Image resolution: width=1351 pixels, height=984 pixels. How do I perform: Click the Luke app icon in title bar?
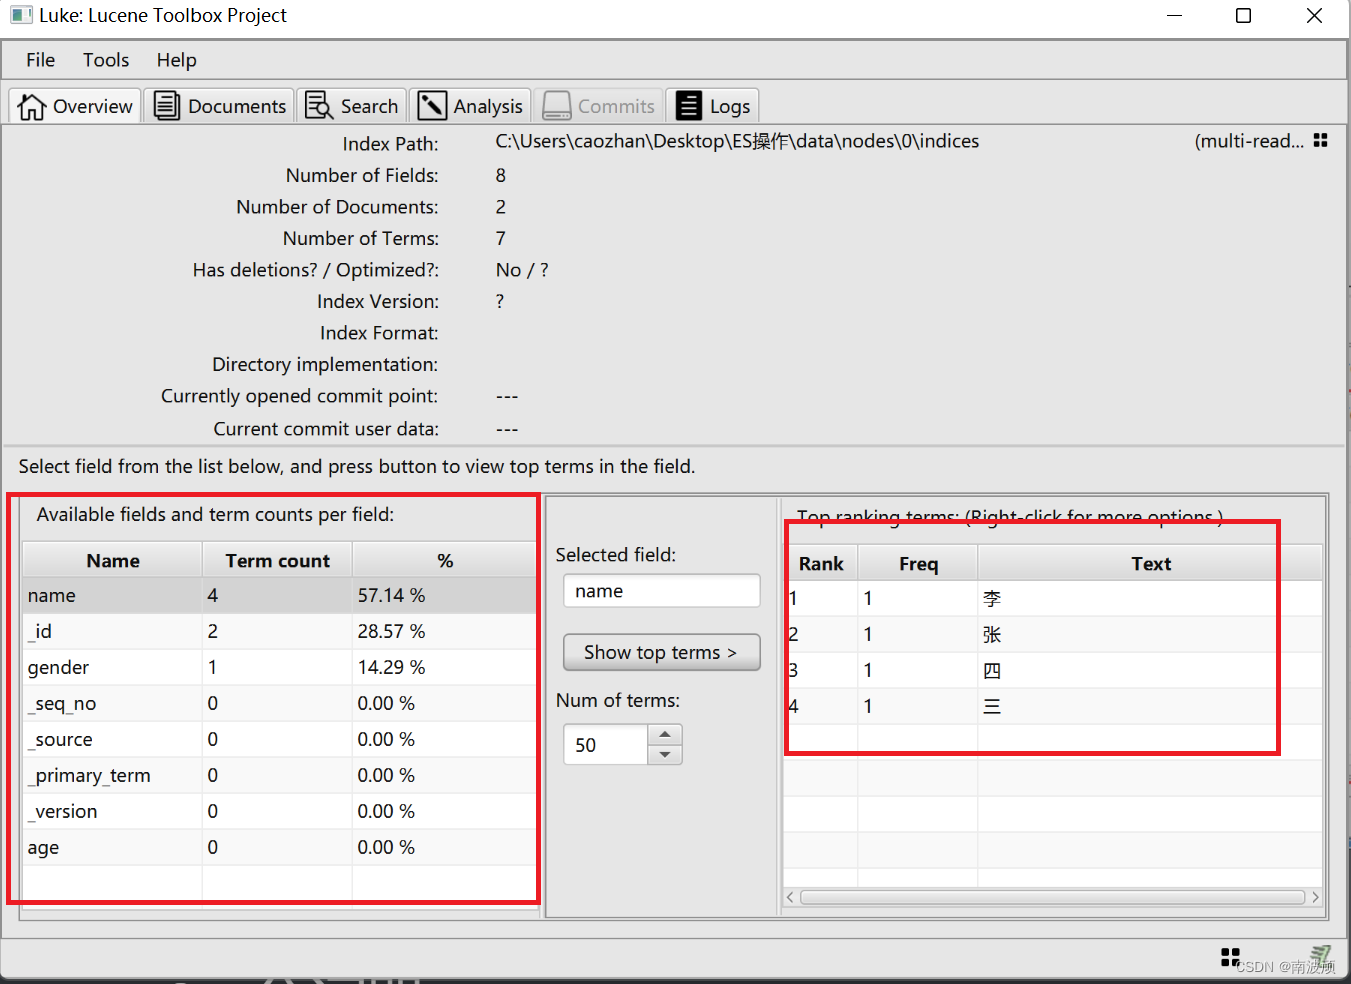tap(21, 15)
